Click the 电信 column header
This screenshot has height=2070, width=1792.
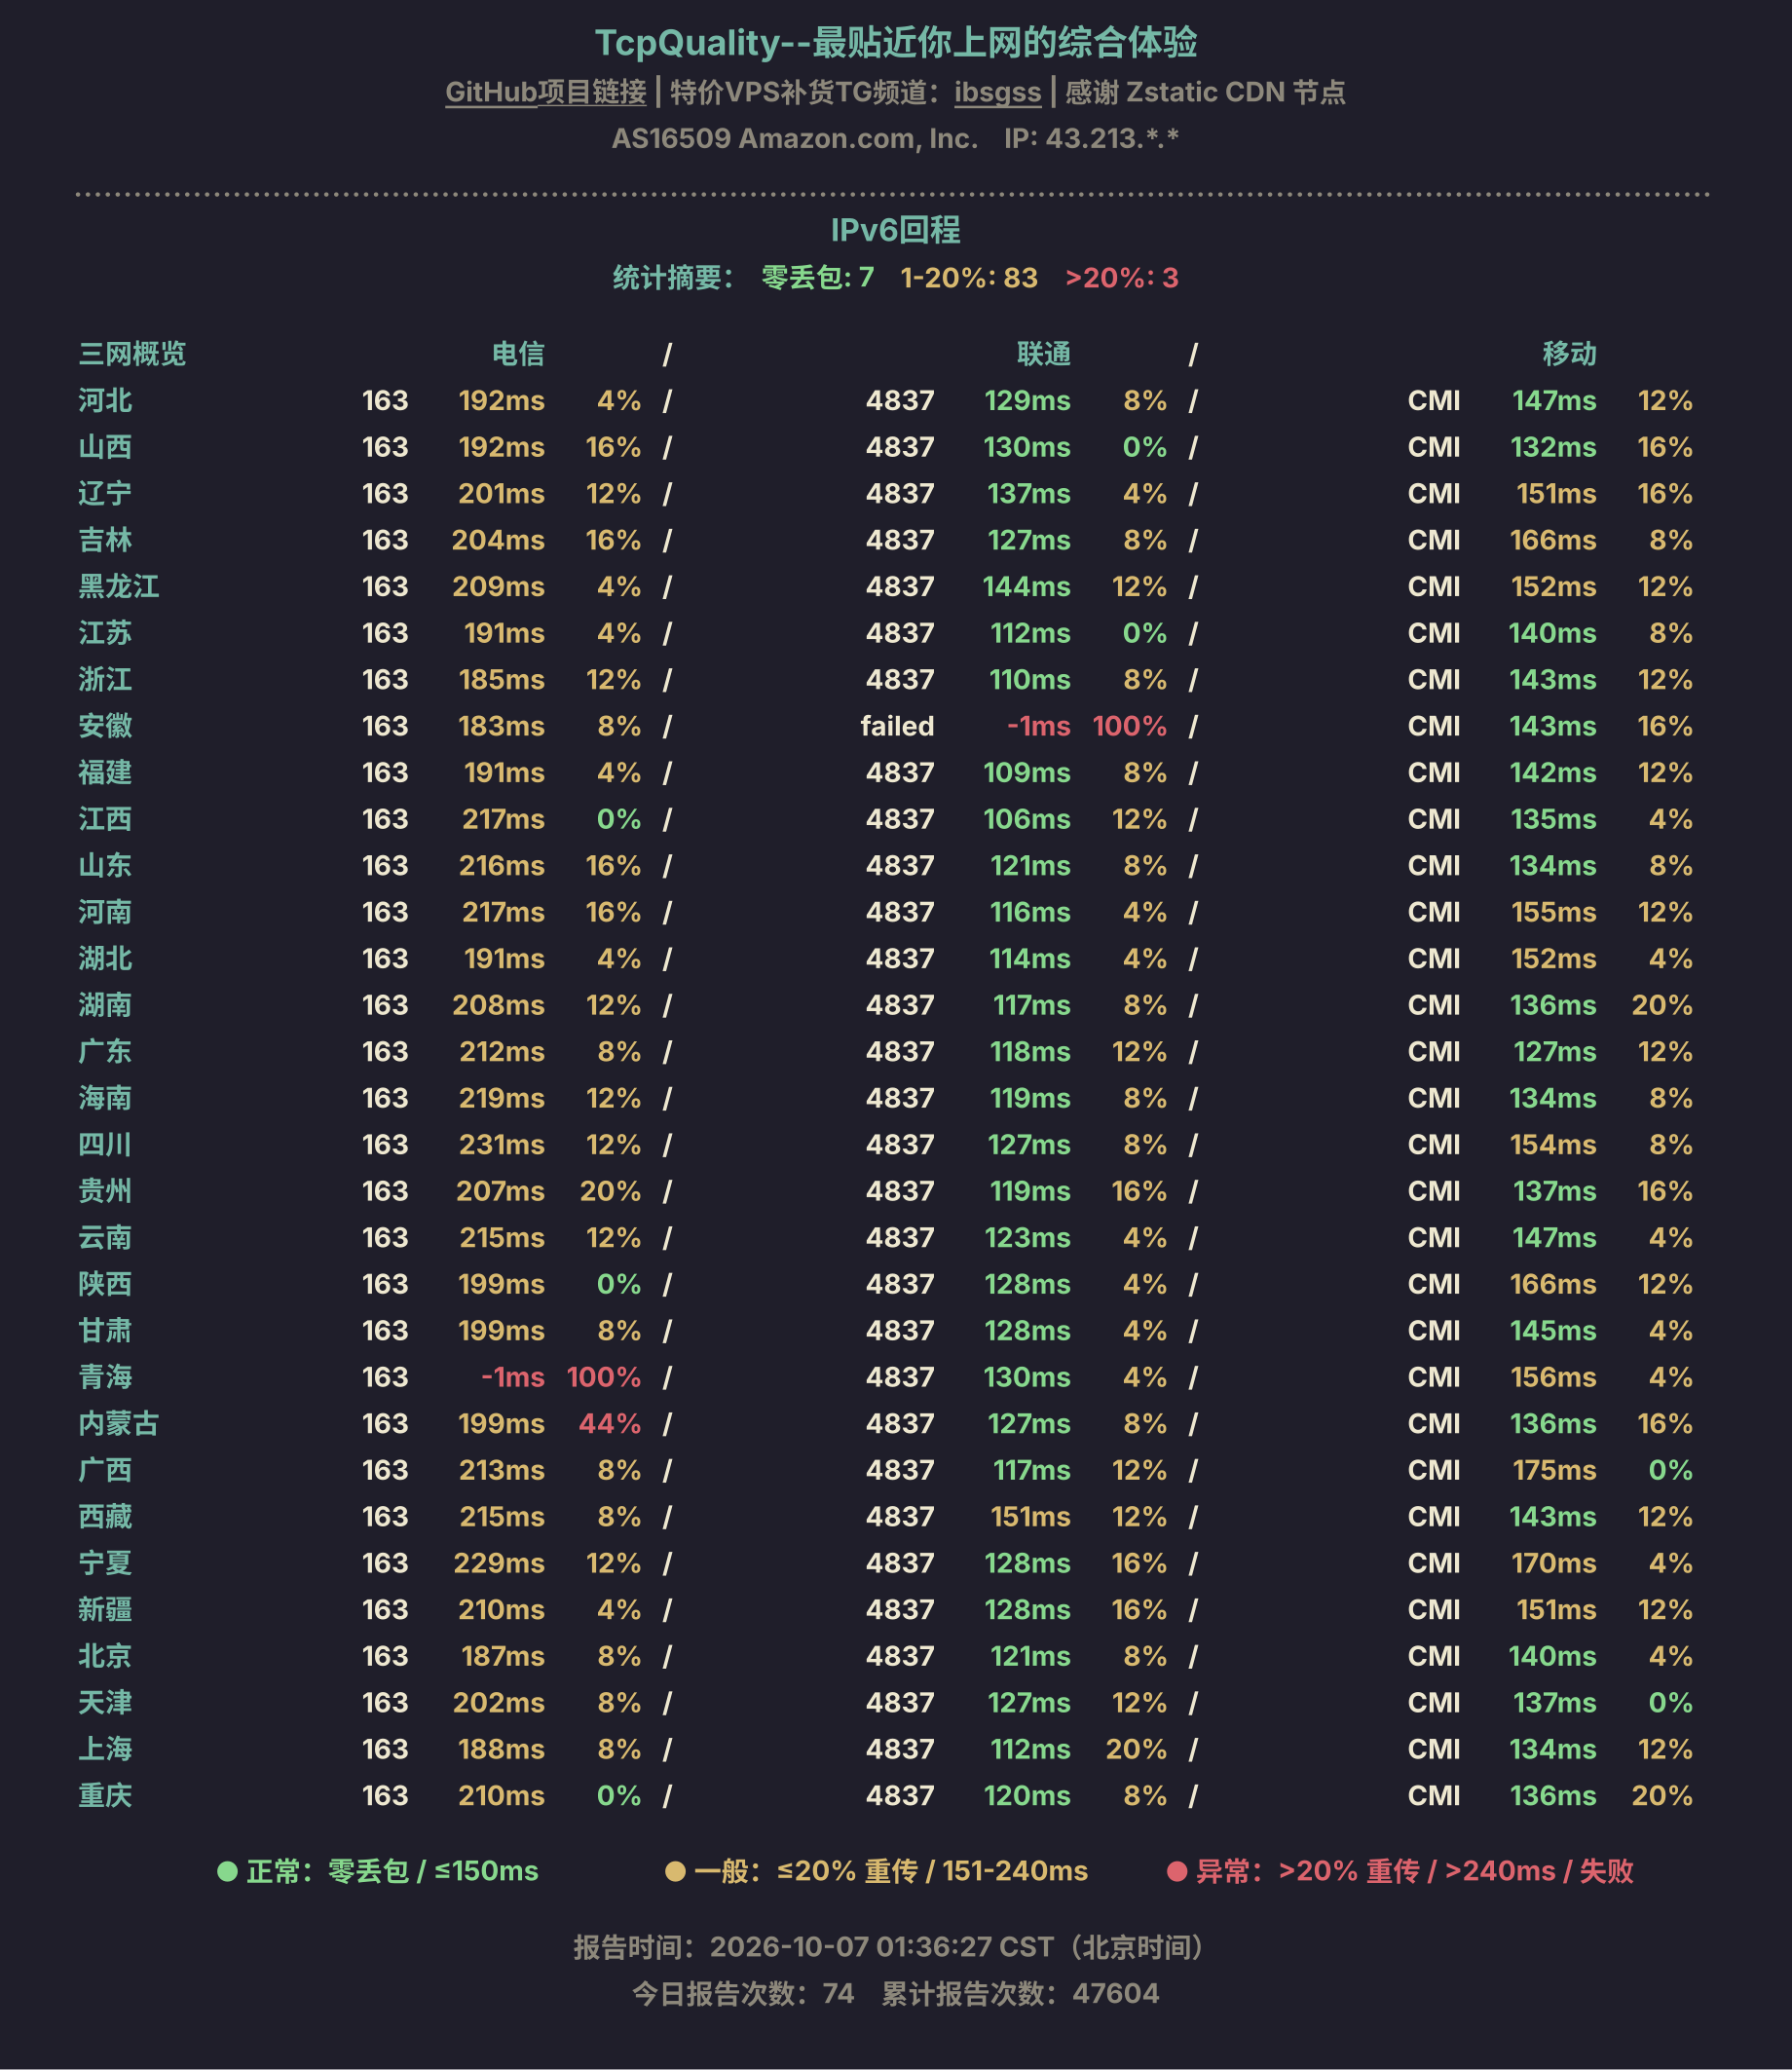click(x=518, y=354)
